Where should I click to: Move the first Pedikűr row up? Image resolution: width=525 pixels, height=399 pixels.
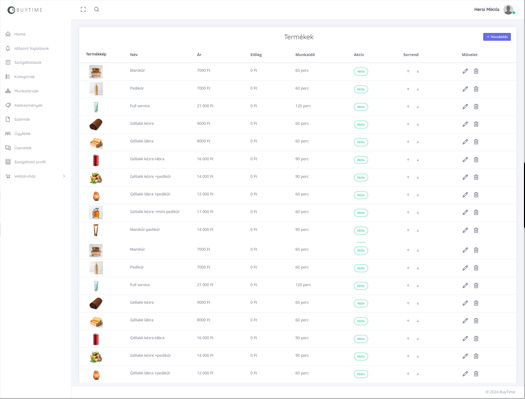[408, 89]
